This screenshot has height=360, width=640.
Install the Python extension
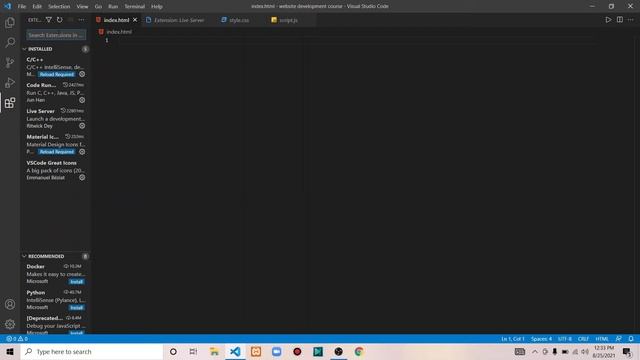[x=77, y=307]
